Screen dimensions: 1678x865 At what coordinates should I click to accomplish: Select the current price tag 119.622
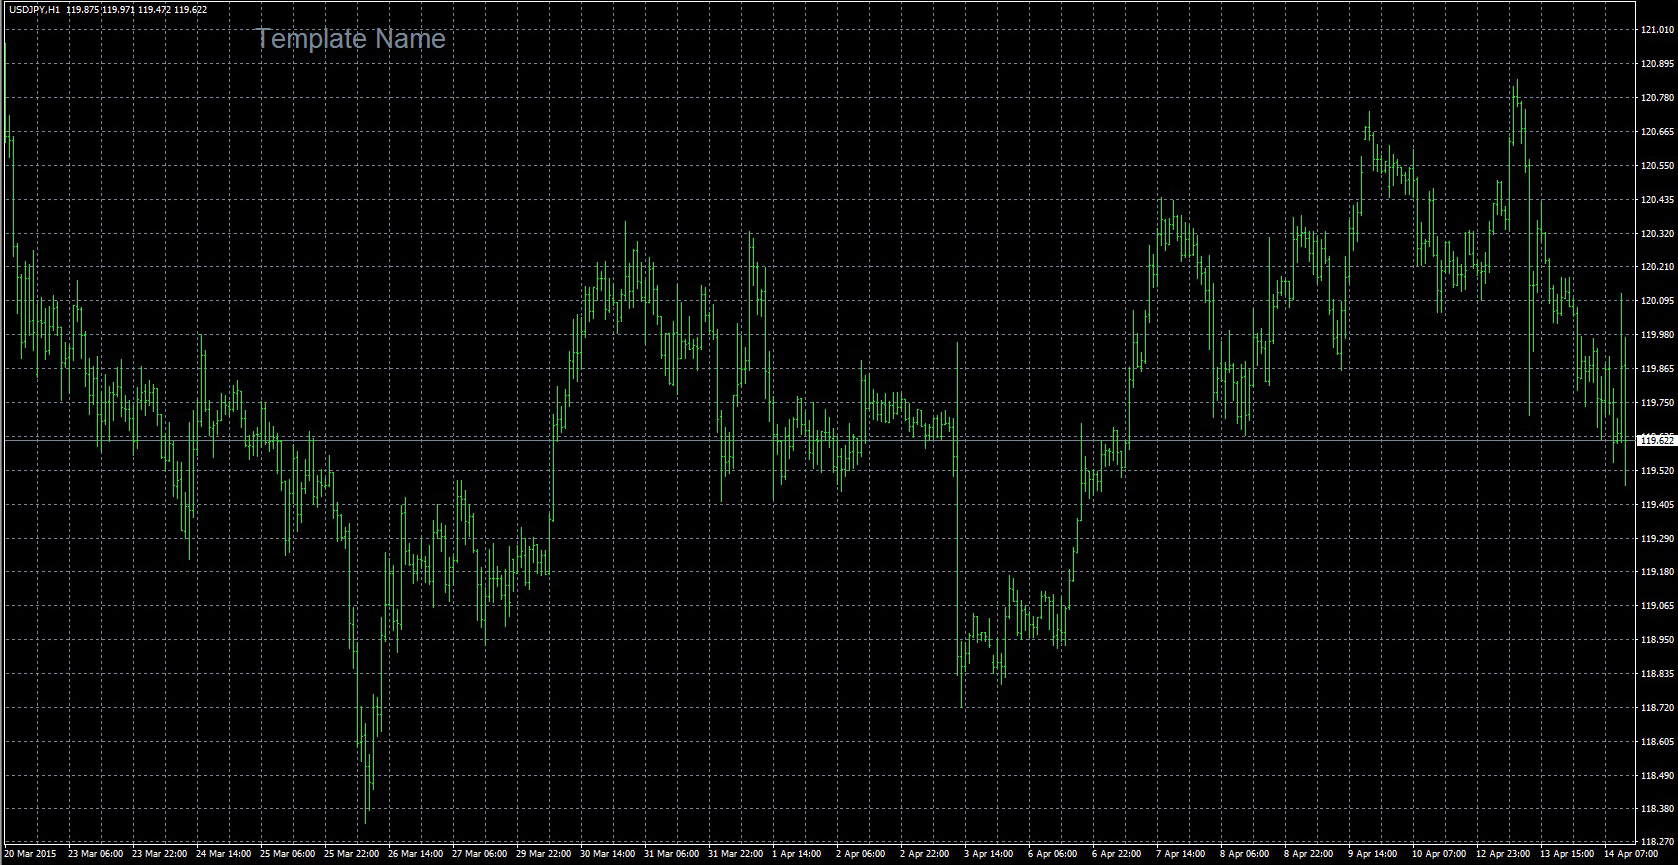(x=1657, y=440)
